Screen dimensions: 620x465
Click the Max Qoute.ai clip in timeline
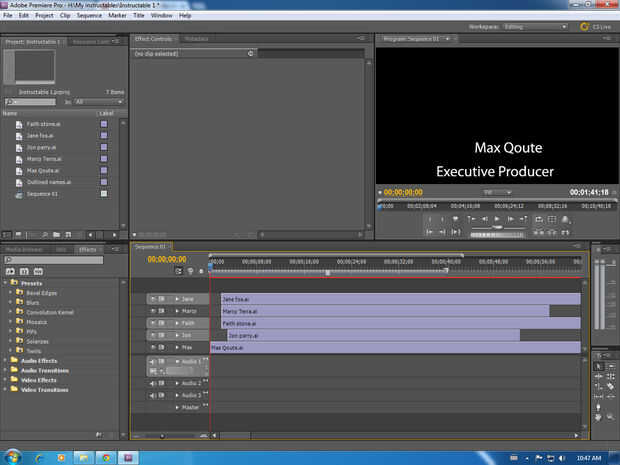[395, 348]
